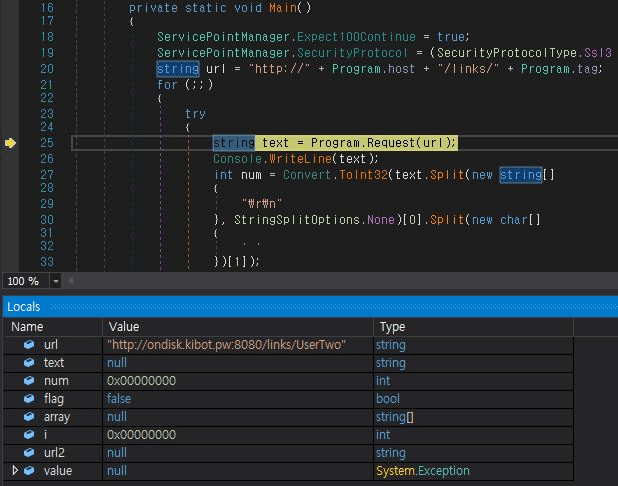Click StringSplitOptions.None on line 30
Image resolution: width=618 pixels, height=486 pixels.
point(314,220)
